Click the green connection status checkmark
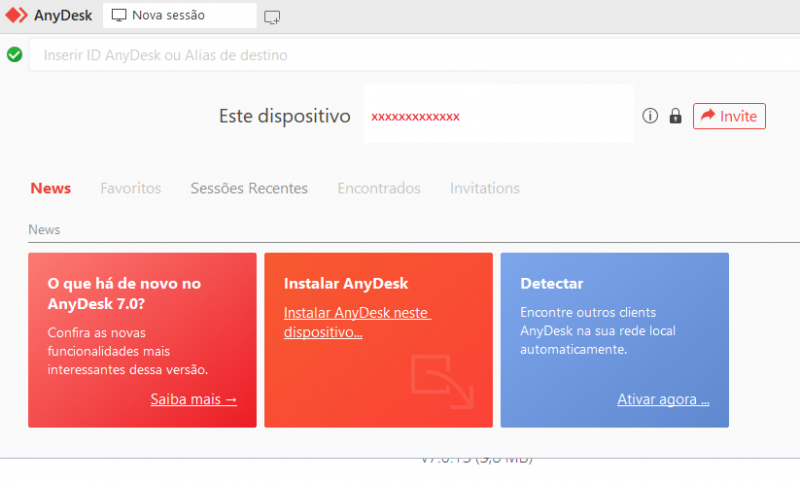 coord(14,54)
